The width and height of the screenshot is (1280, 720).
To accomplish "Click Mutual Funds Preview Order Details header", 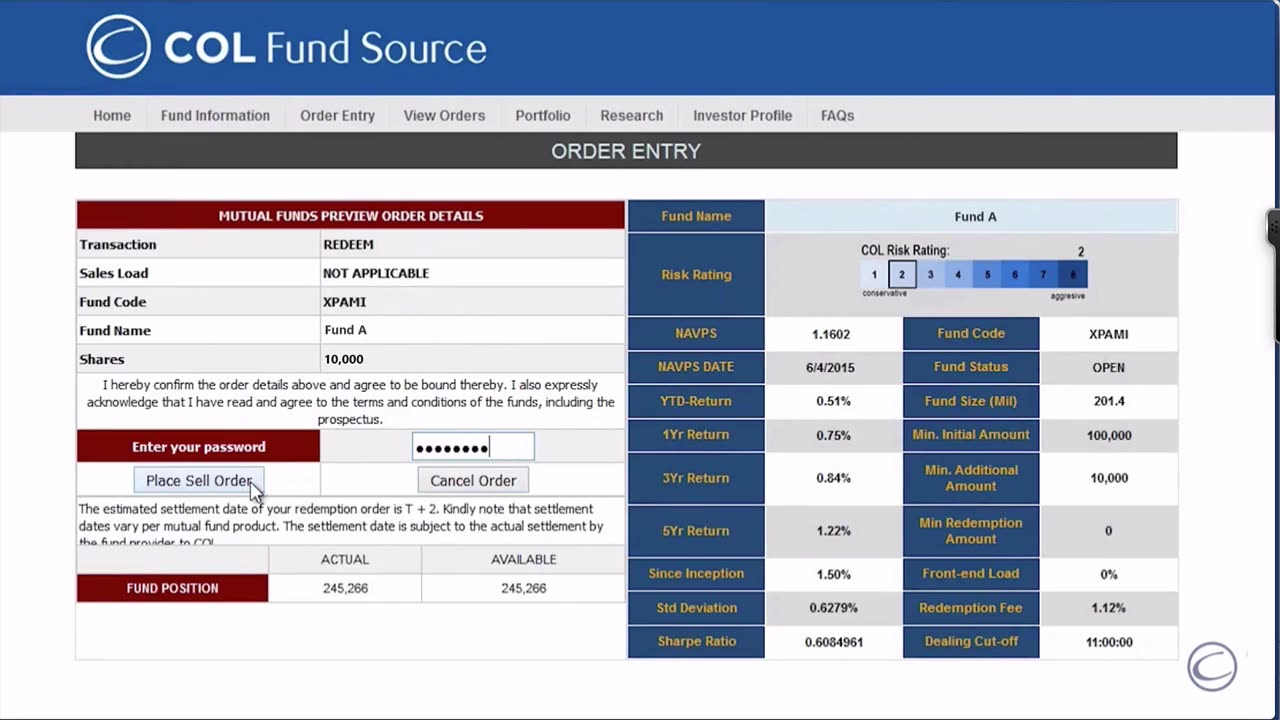I will pyautogui.click(x=351, y=215).
